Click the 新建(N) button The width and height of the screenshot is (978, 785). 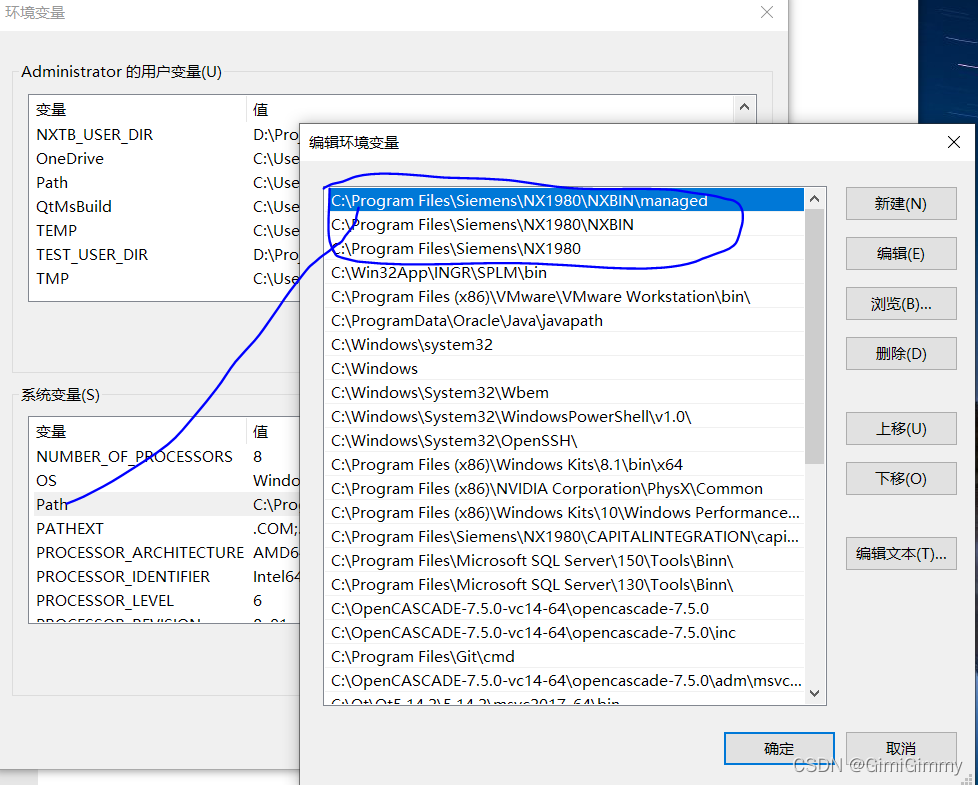(901, 204)
